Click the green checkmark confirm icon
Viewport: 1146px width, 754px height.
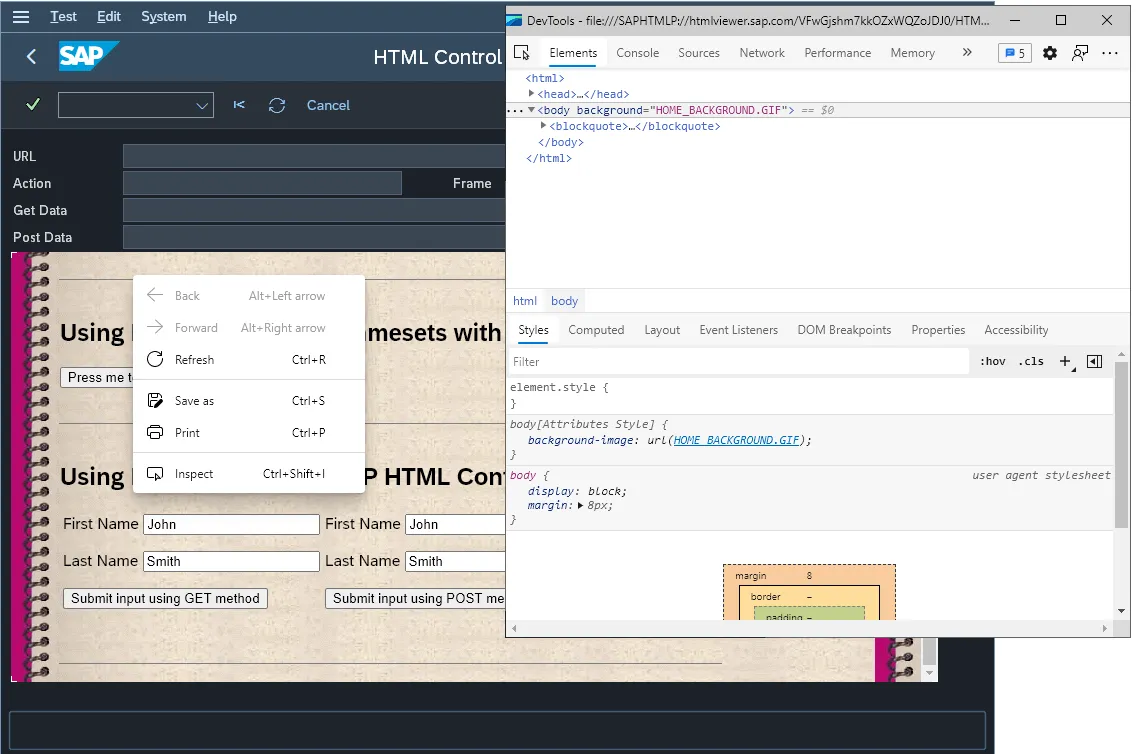(x=31, y=104)
